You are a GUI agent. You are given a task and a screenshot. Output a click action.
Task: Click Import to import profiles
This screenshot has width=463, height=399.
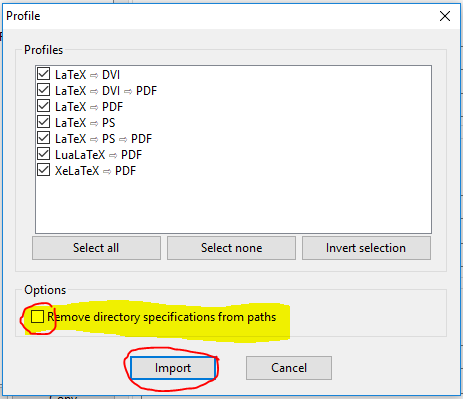(173, 368)
